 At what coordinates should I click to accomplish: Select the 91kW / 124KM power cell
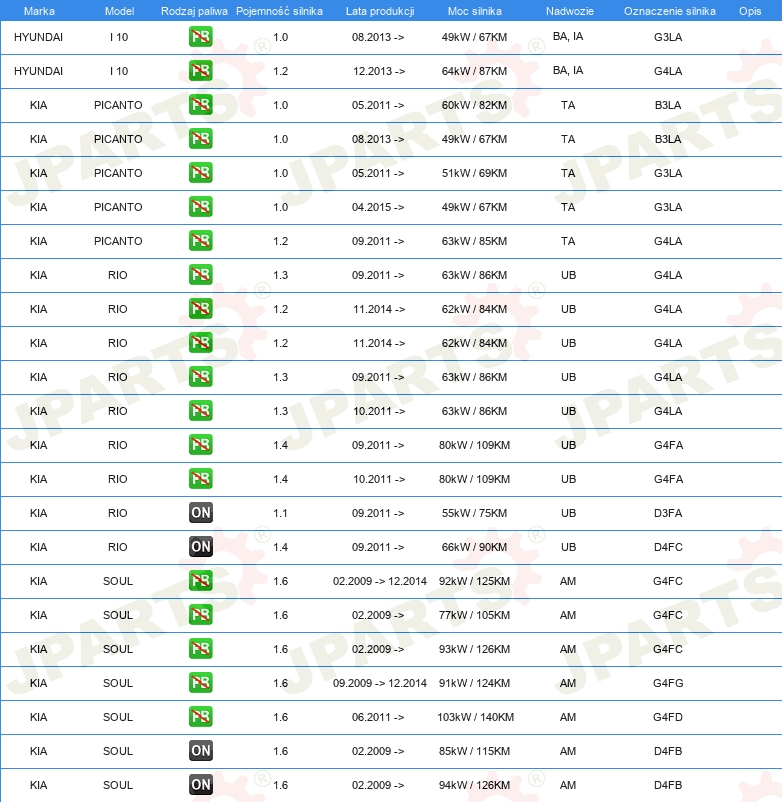tap(475, 683)
